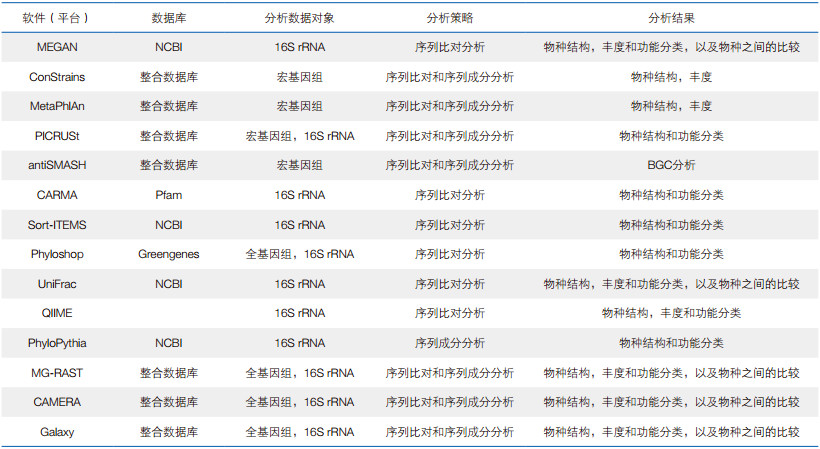The width and height of the screenshot is (820, 449).
Task: Click 宏基因组 in the ConStrains row
Action: [300, 77]
